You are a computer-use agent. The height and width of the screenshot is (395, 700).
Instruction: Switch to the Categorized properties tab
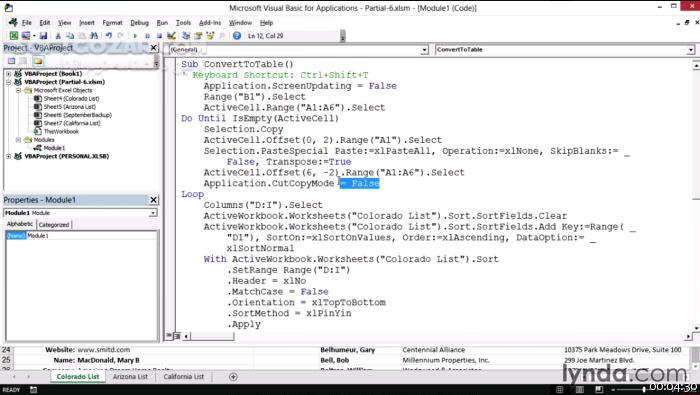(x=54, y=225)
